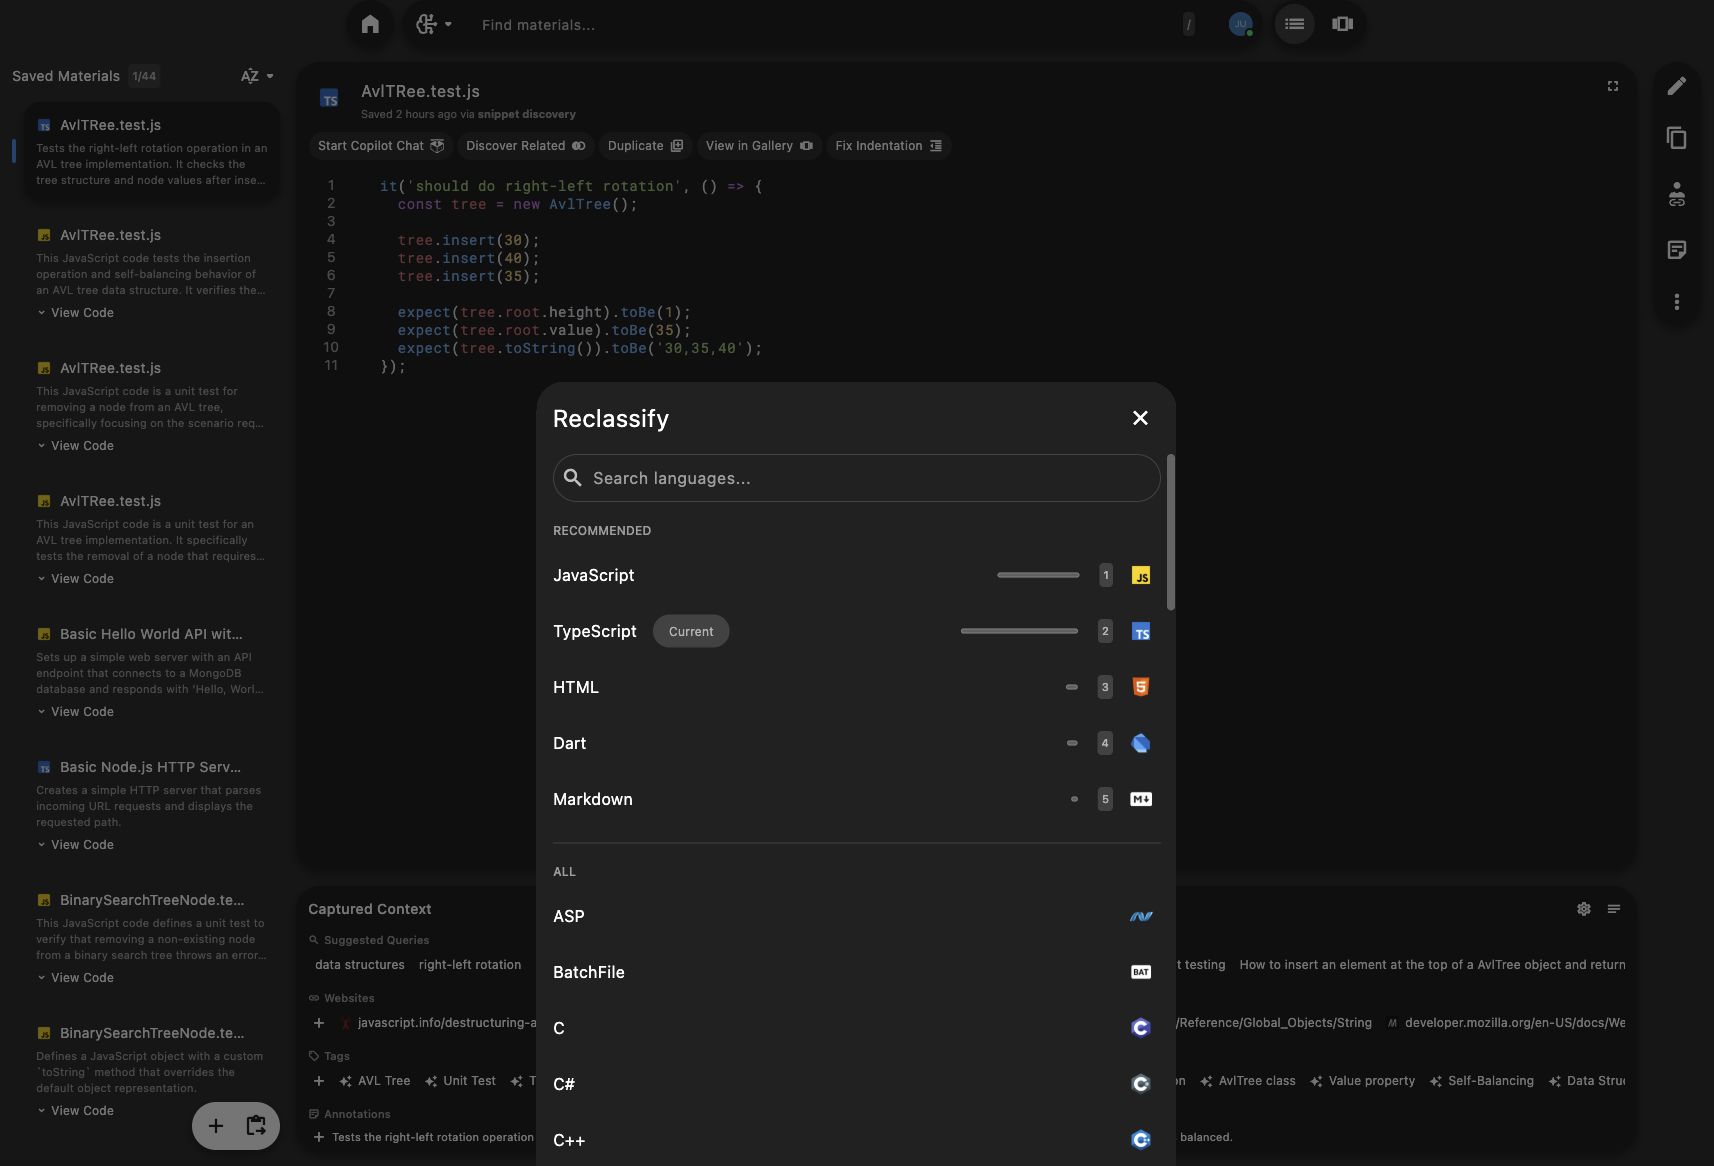Click the reclassify dialog scrollbar

tap(1170, 532)
